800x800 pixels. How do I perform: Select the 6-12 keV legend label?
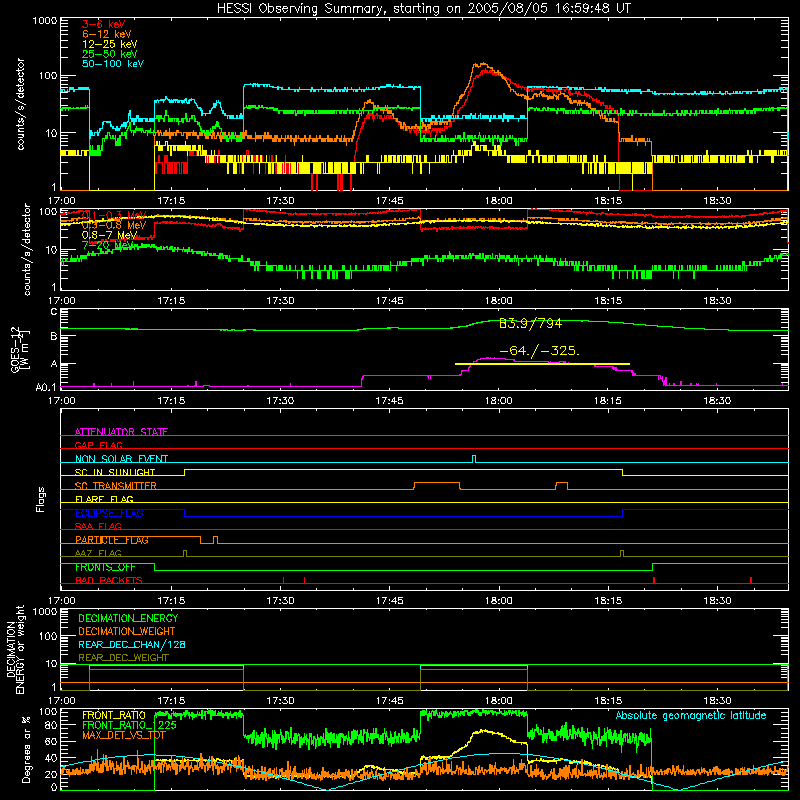[x=107, y=34]
